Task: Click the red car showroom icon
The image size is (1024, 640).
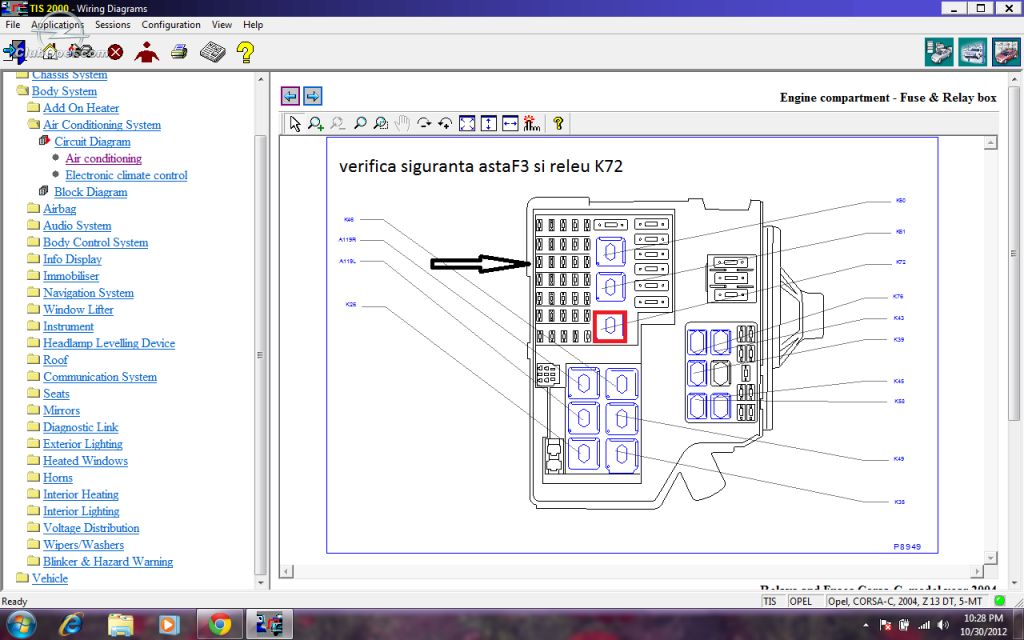Action: pyautogui.click(x=1006, y=52)
